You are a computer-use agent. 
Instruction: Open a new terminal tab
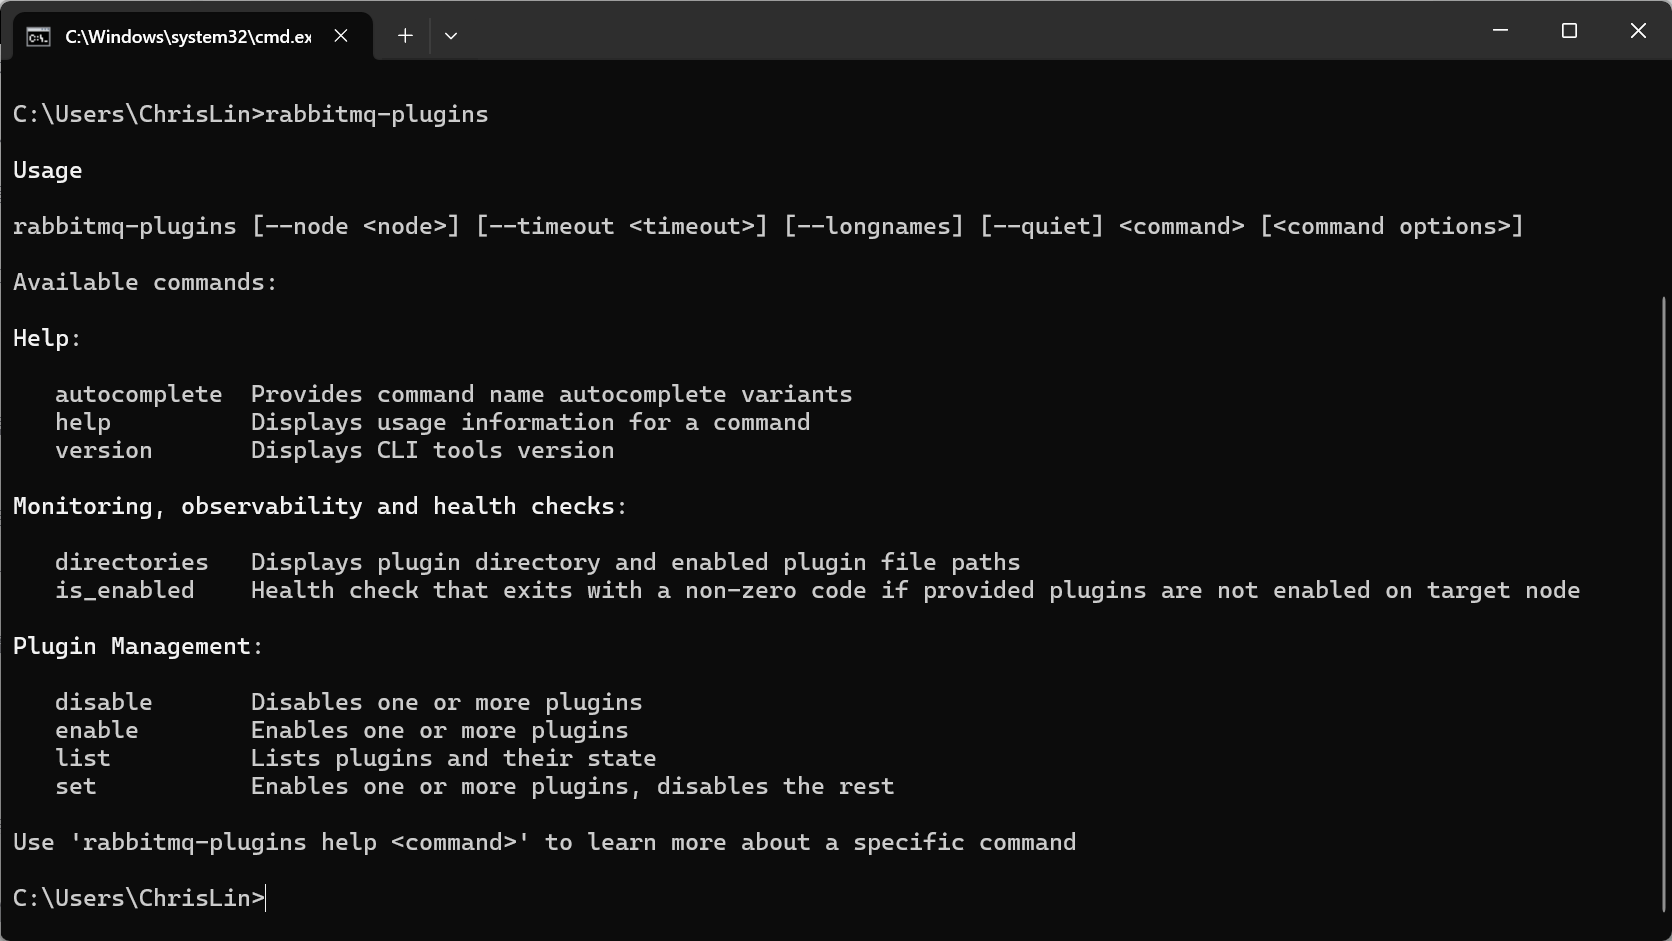point(405,36)
